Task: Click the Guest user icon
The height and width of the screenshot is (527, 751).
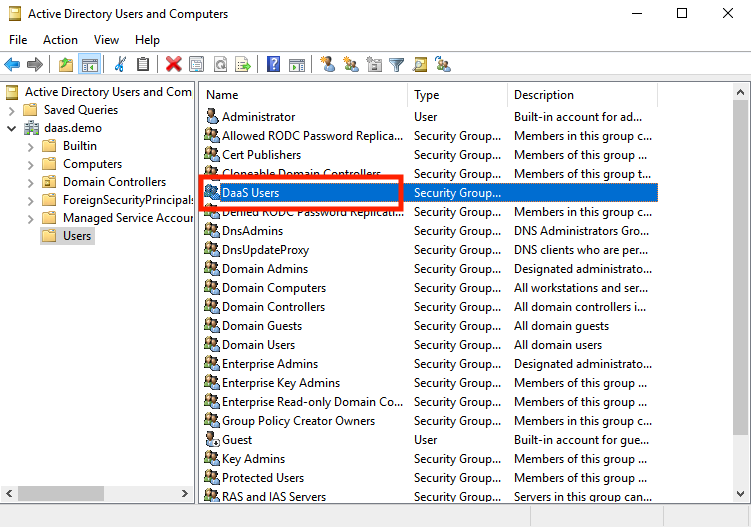Action: (x=212, y=439)
